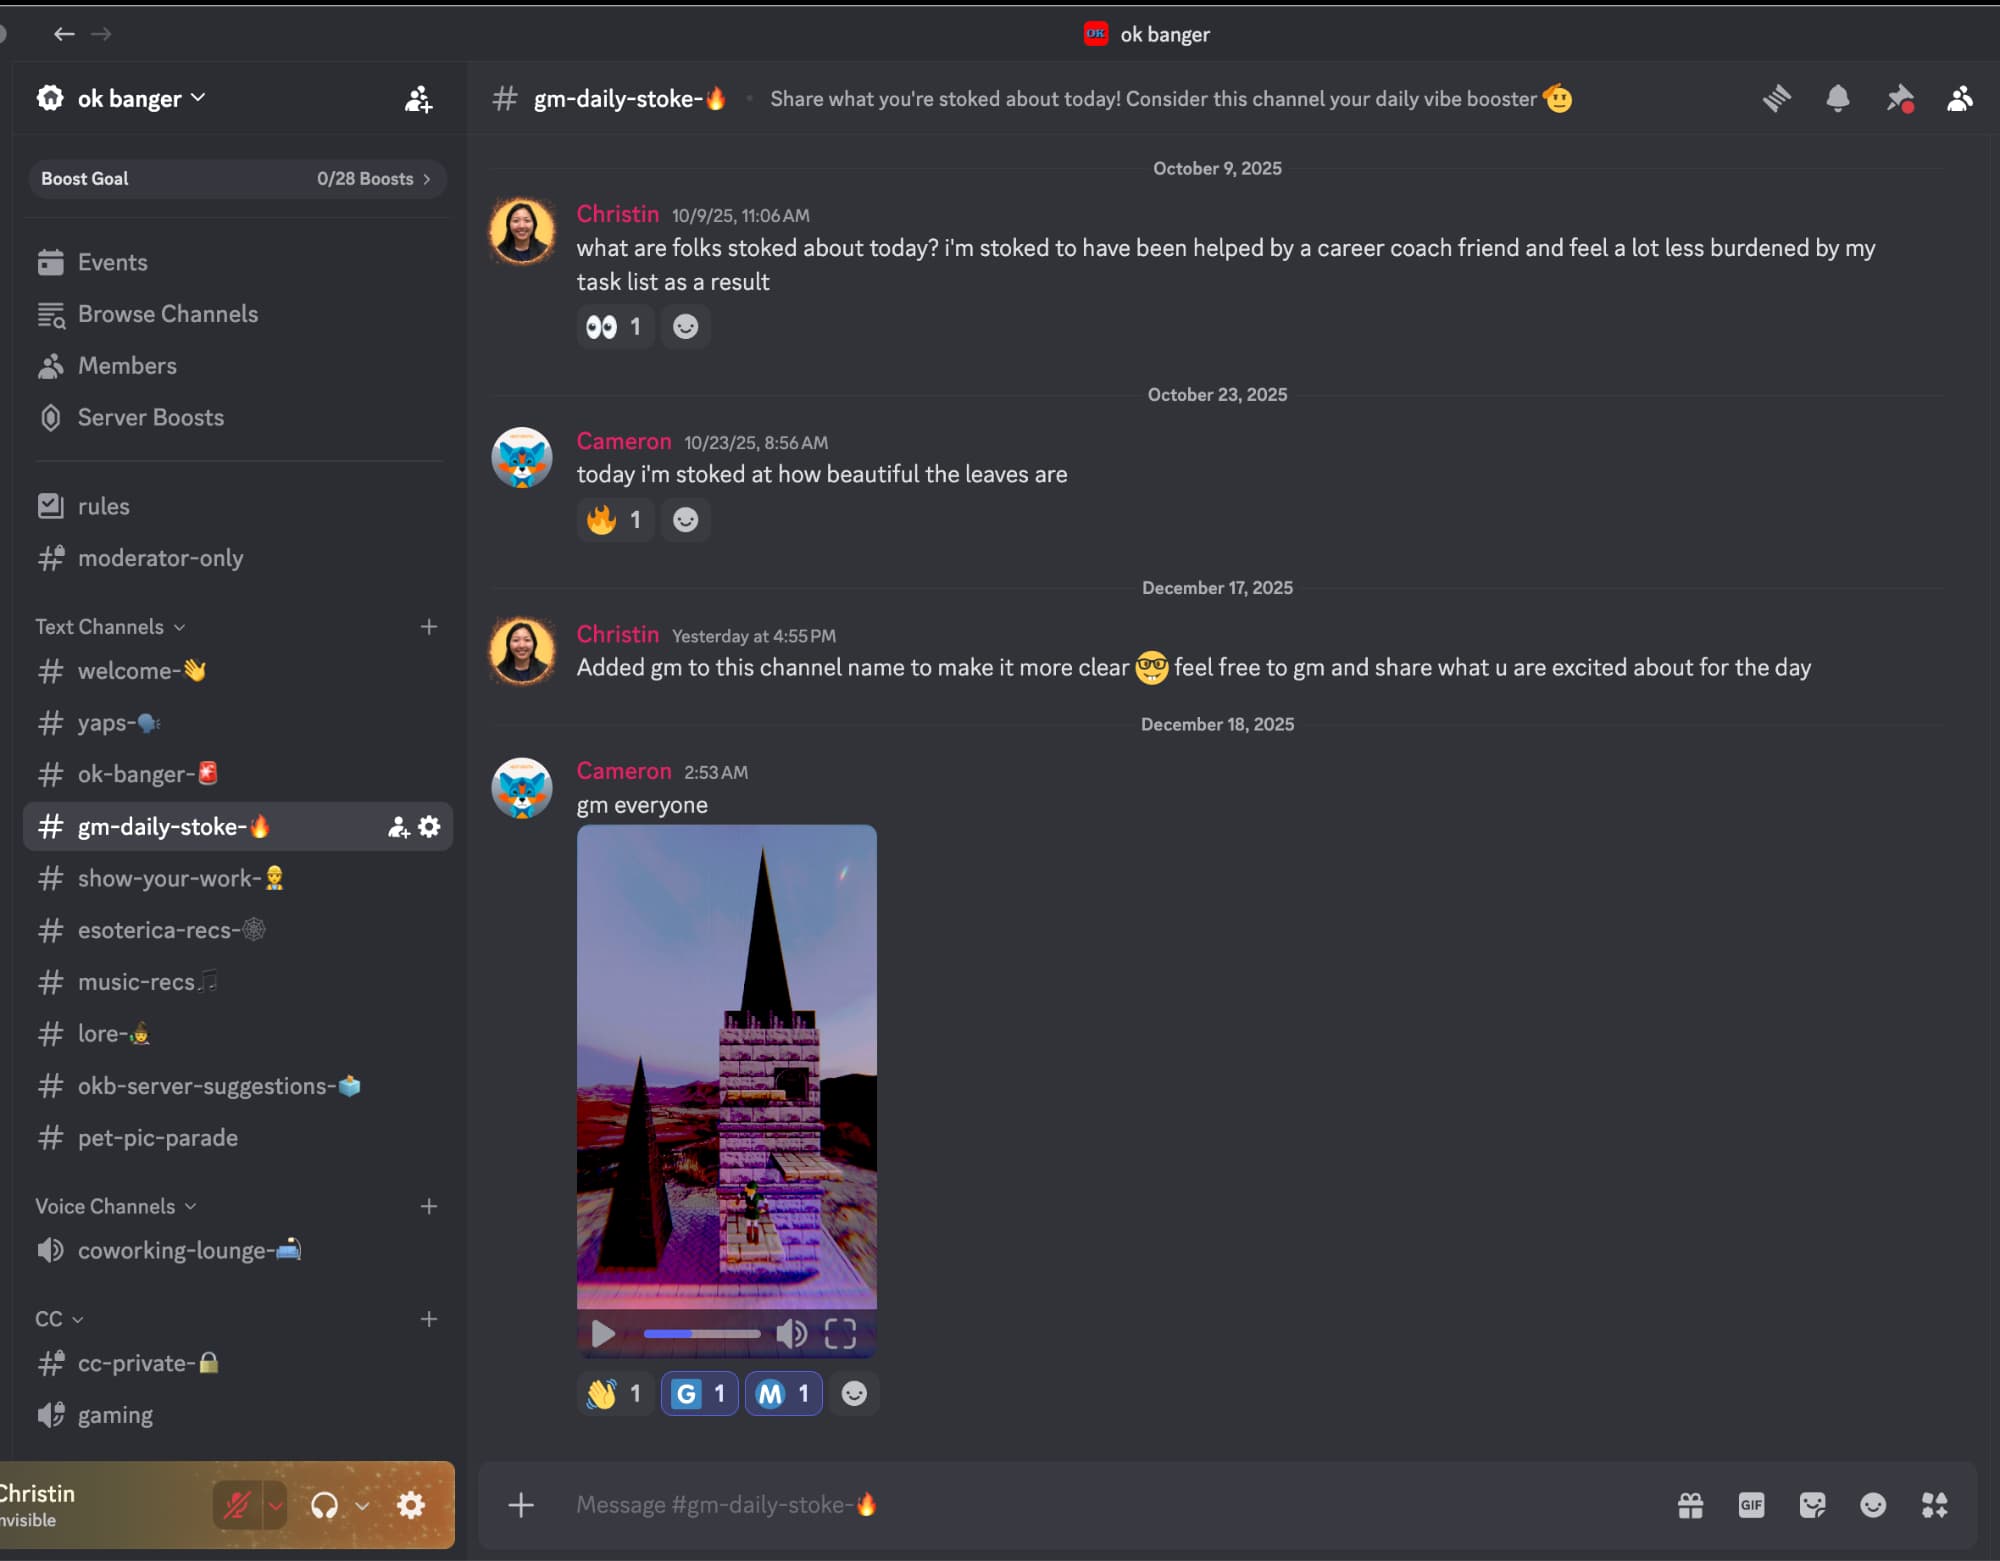Open Browse Channels in sidebar
Image resolution: width=2000 pixels, height=1561 pixels.
tap(167, 314)
